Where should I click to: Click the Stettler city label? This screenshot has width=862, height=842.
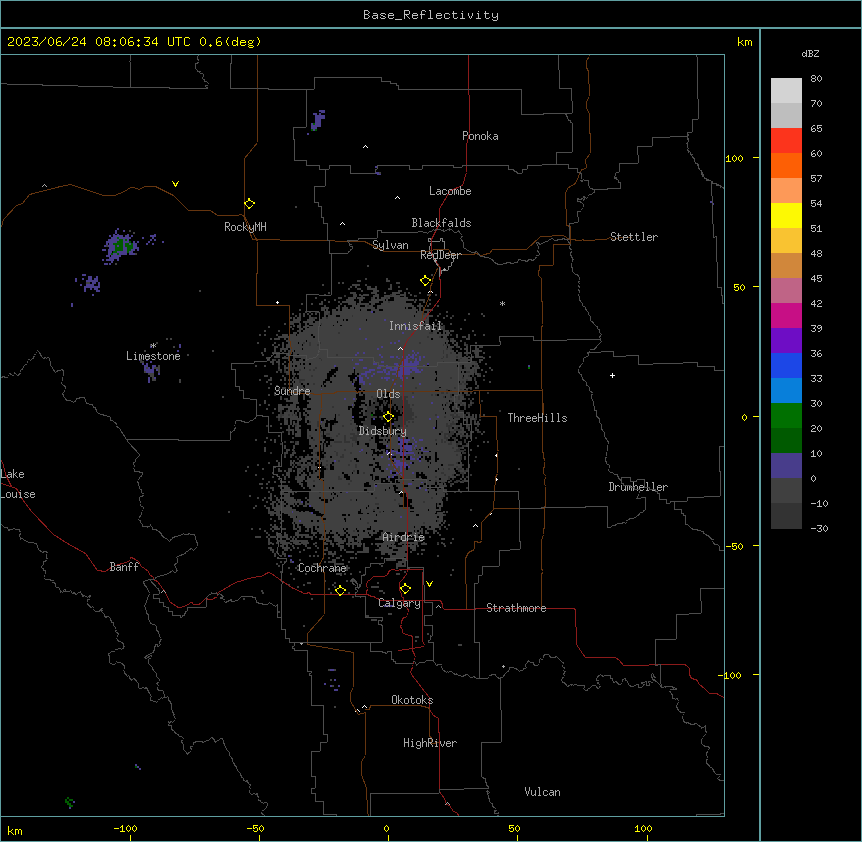634,237
